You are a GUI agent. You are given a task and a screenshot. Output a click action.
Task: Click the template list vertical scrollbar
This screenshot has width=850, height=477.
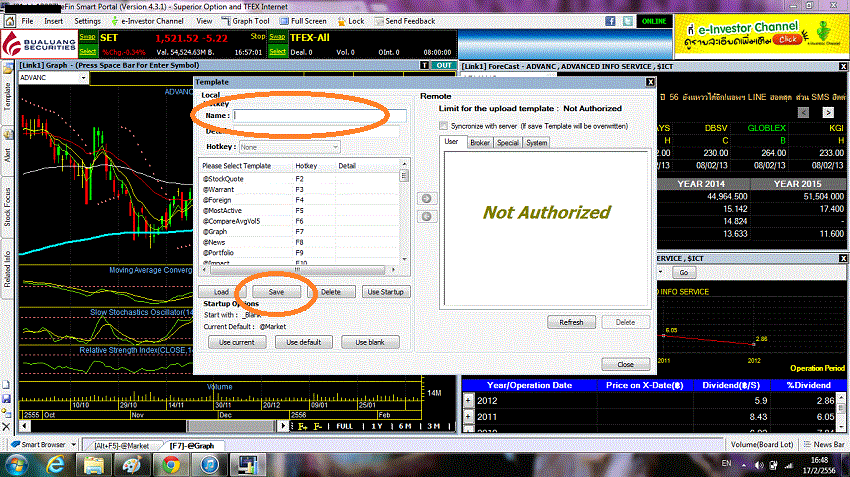[404, 211]
